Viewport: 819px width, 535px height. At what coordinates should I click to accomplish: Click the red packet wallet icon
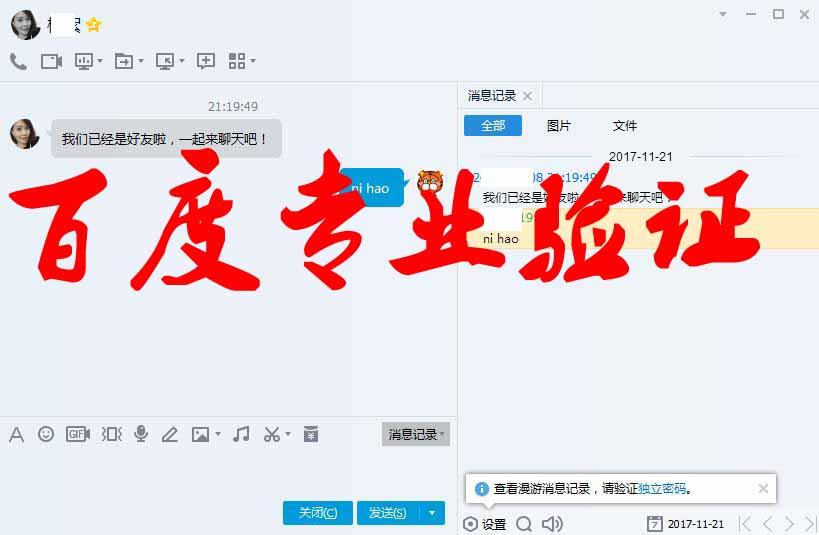tap(311, 434)
